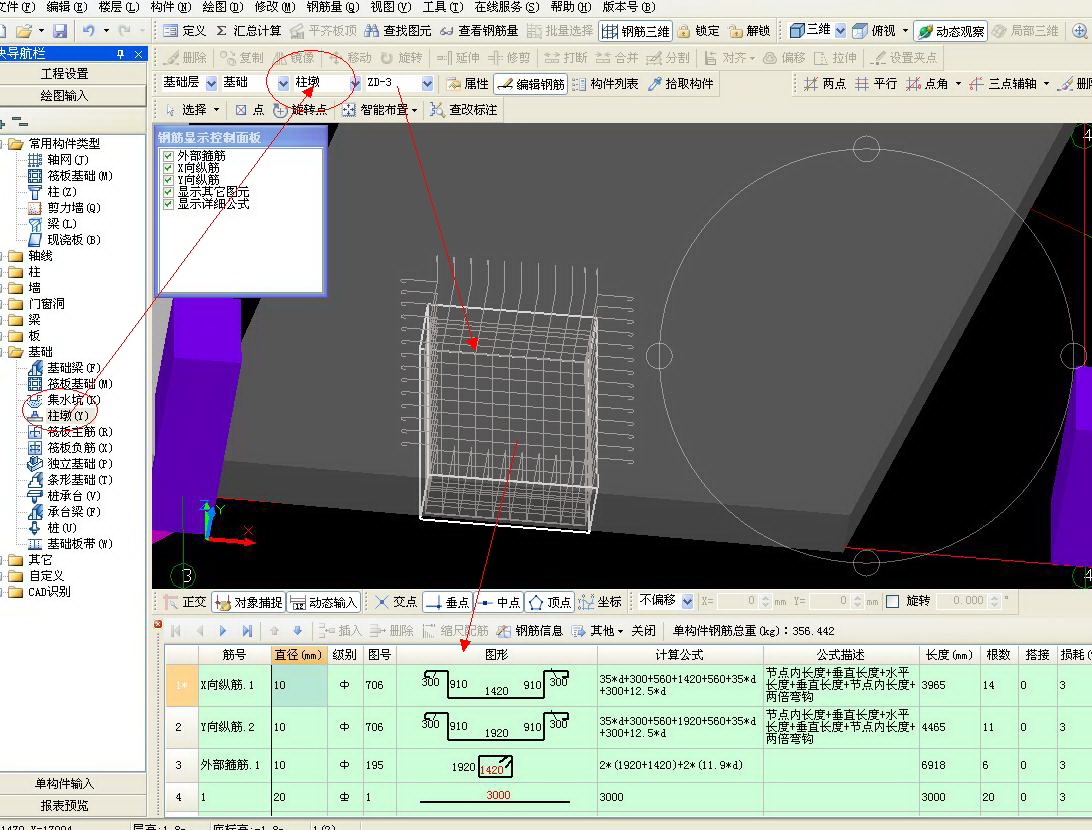1092x830 pixels.
Task: Open 查找图元 find element tool
Action: tap(398, 31)
